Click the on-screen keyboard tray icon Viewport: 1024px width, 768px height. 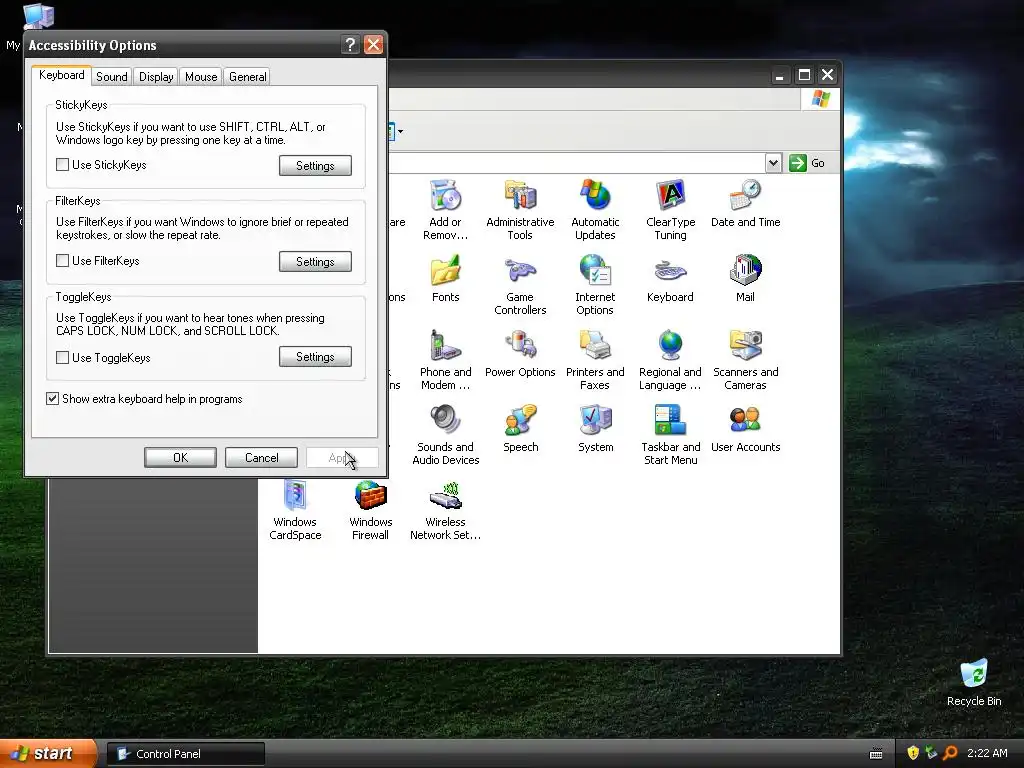tap(876, 754)
